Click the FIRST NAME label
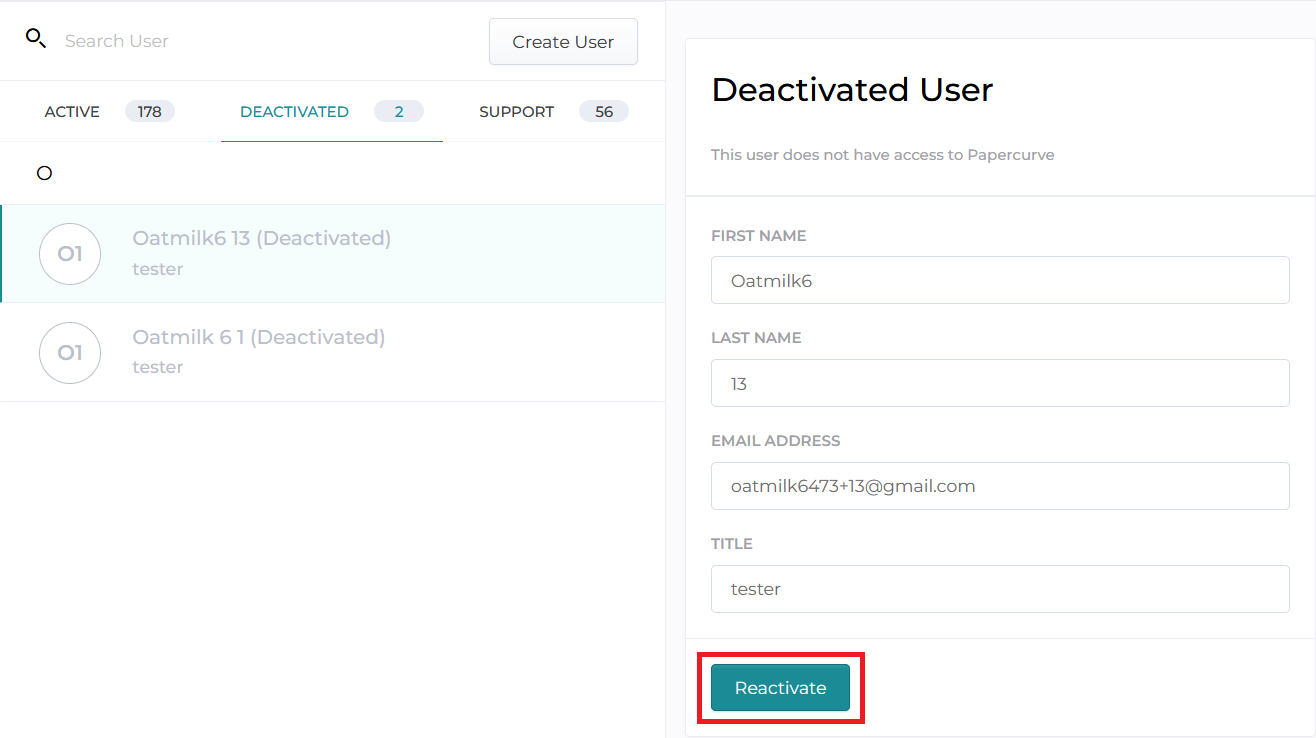 (x=759, y=236)
